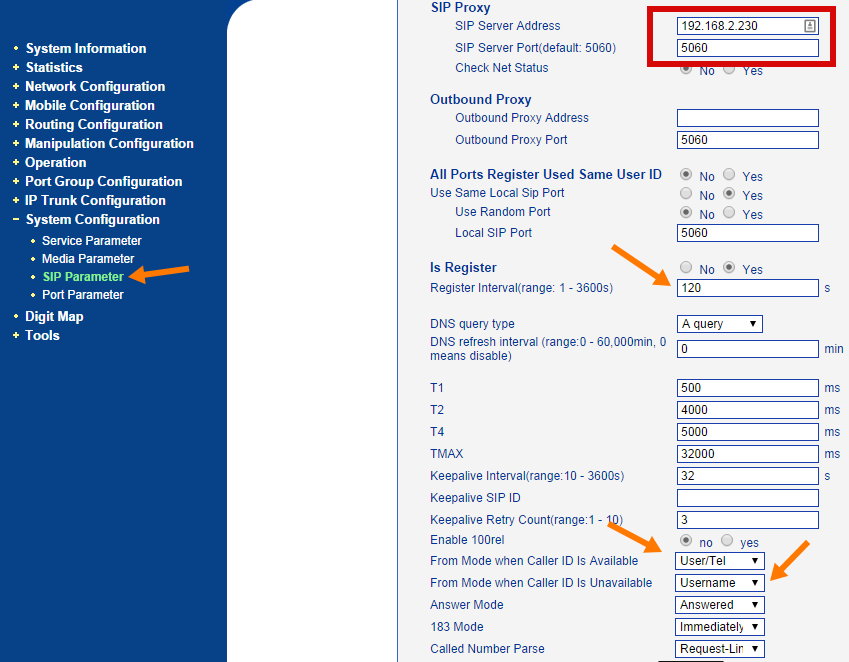Click the Keepalive SIP ID field

pyautogui.click(x=747, y=498)
